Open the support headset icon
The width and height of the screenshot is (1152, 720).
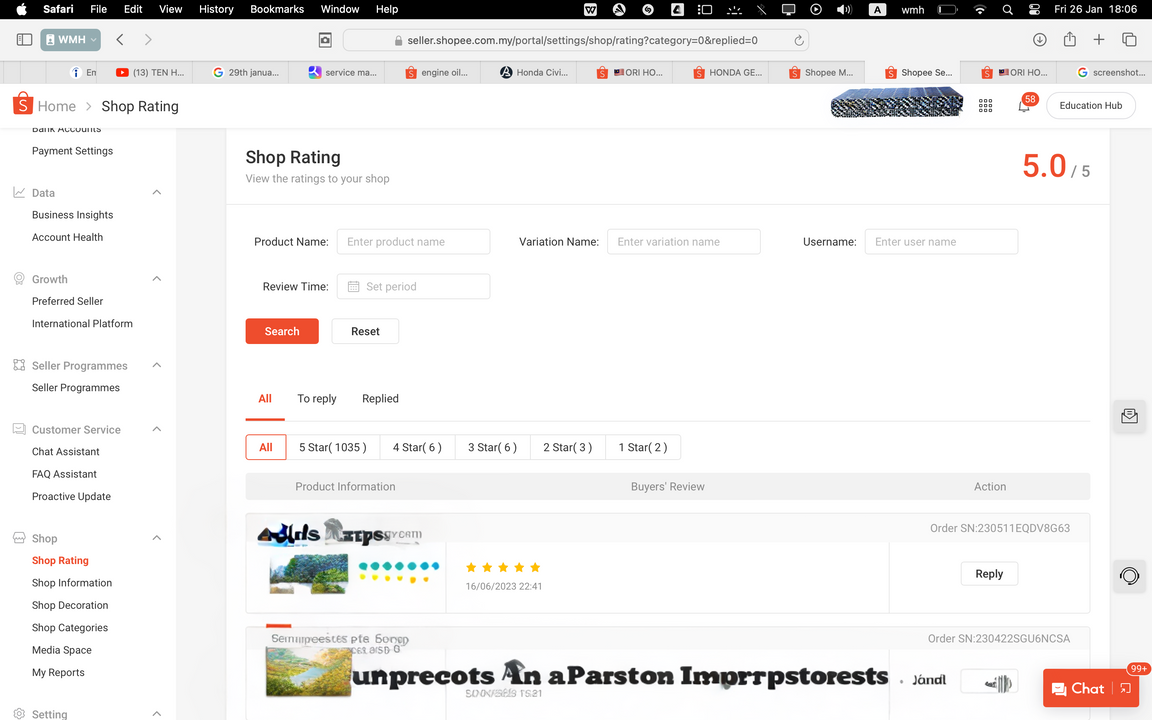point(1129,576)
